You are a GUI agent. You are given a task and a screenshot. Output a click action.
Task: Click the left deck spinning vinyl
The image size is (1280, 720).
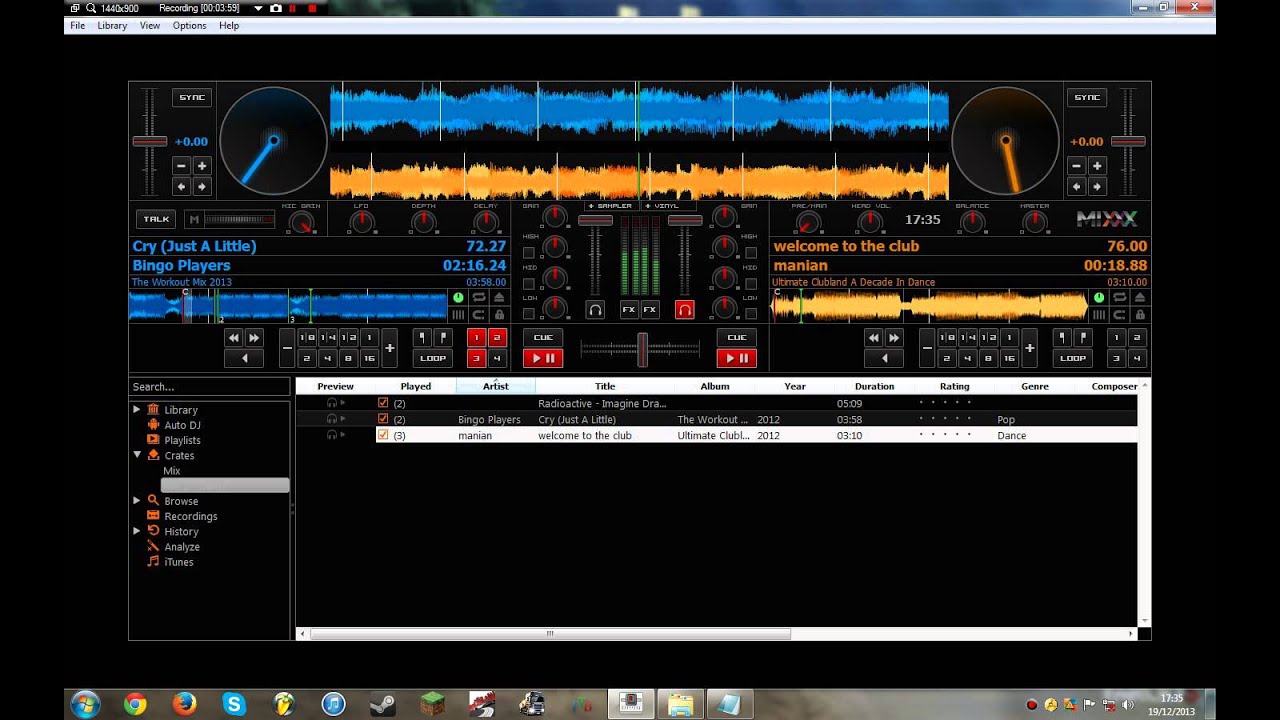click(x=273, y=141)
